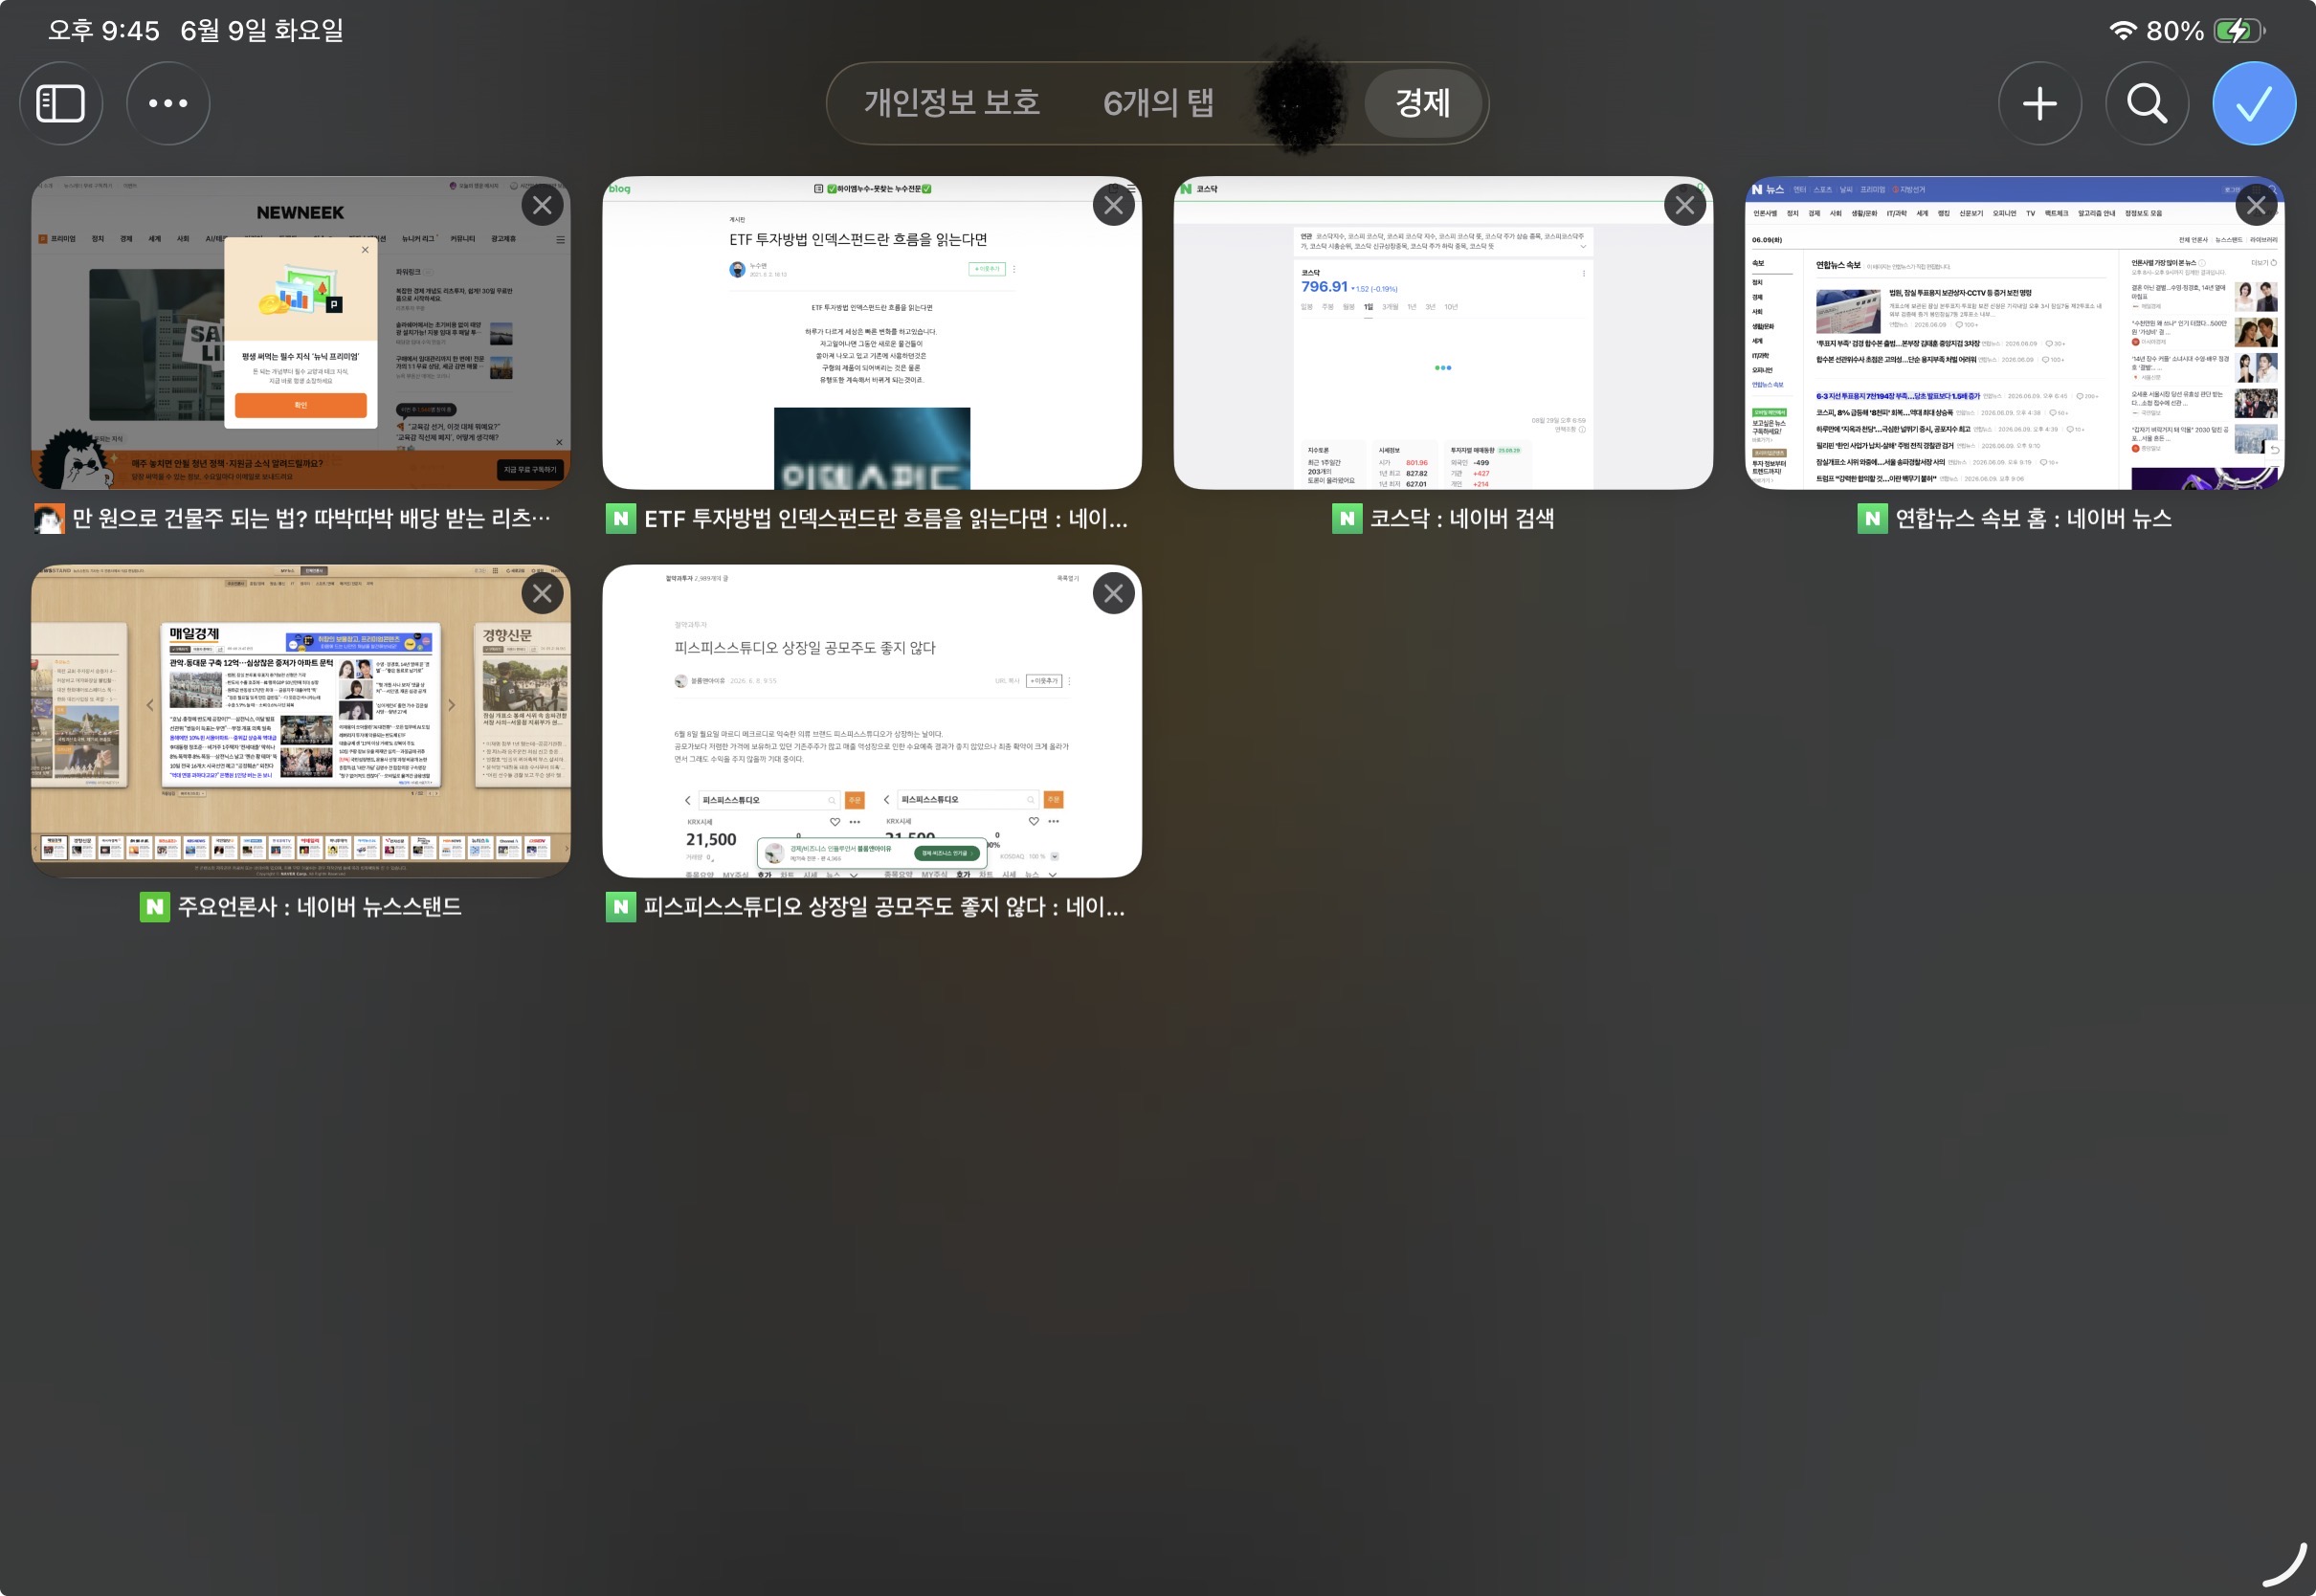Switch to 개인정보 보호 tab group
This screenshot has width=2316, height=1596.
[952, 103]
